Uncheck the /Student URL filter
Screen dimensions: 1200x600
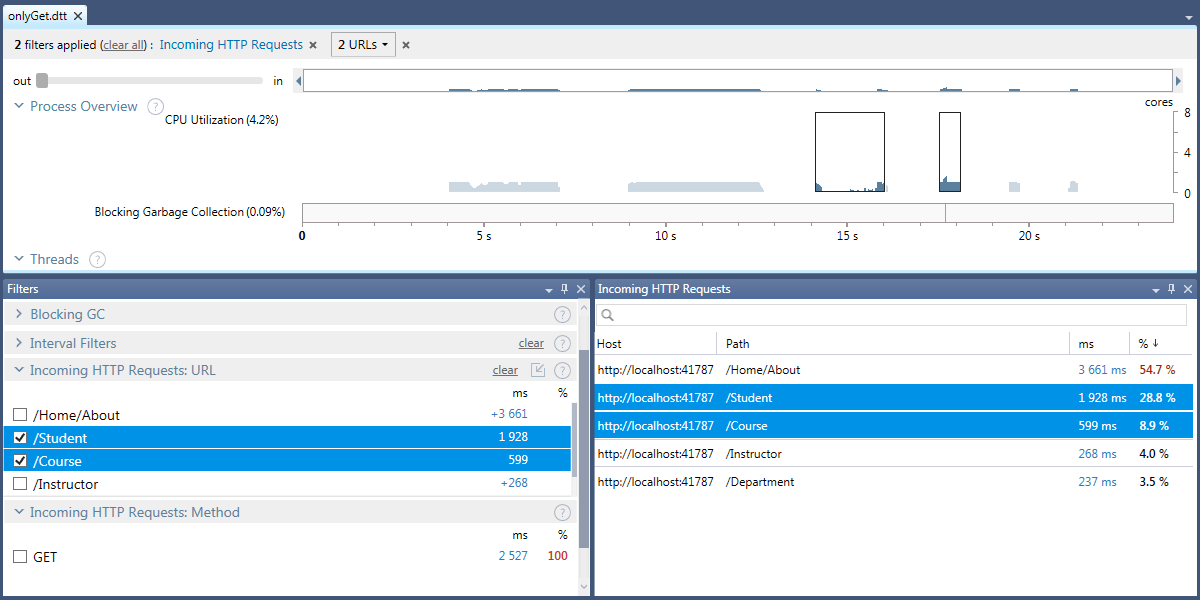20,438
